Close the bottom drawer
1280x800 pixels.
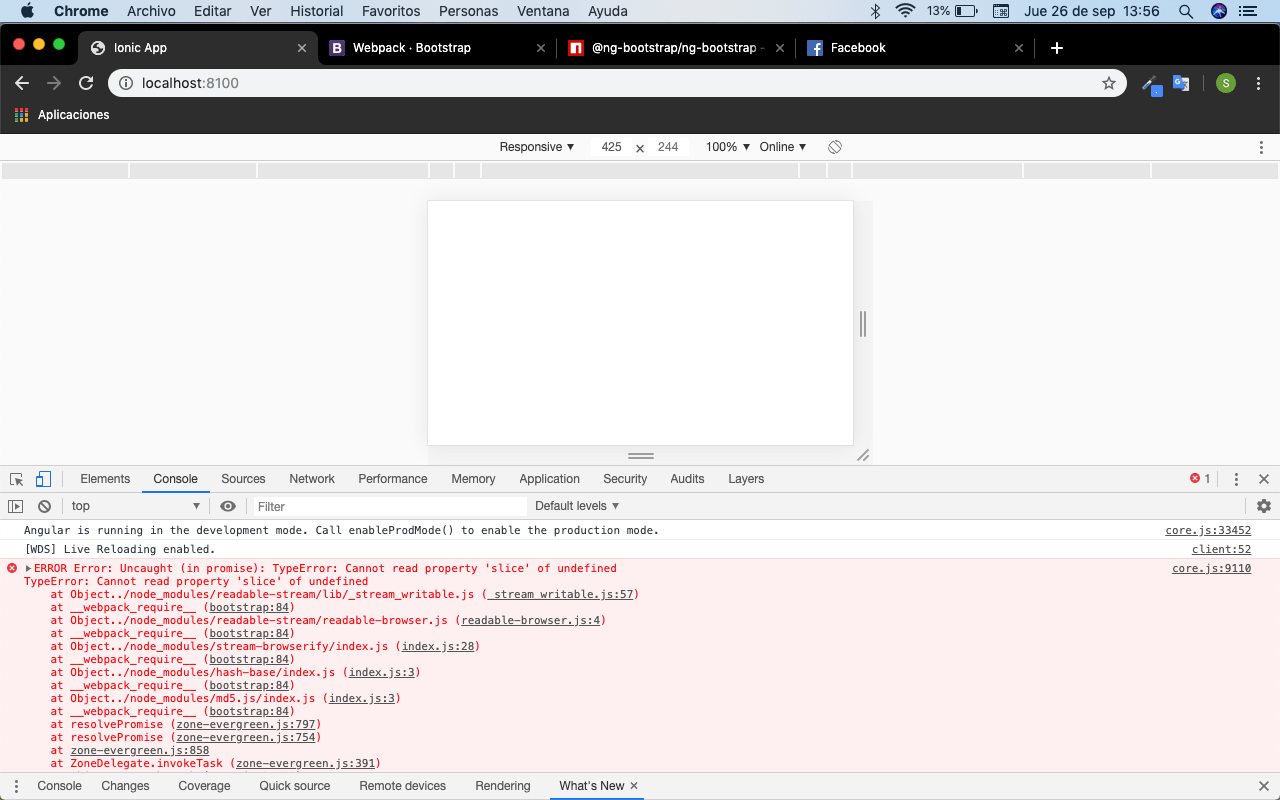pos(1264,786)
